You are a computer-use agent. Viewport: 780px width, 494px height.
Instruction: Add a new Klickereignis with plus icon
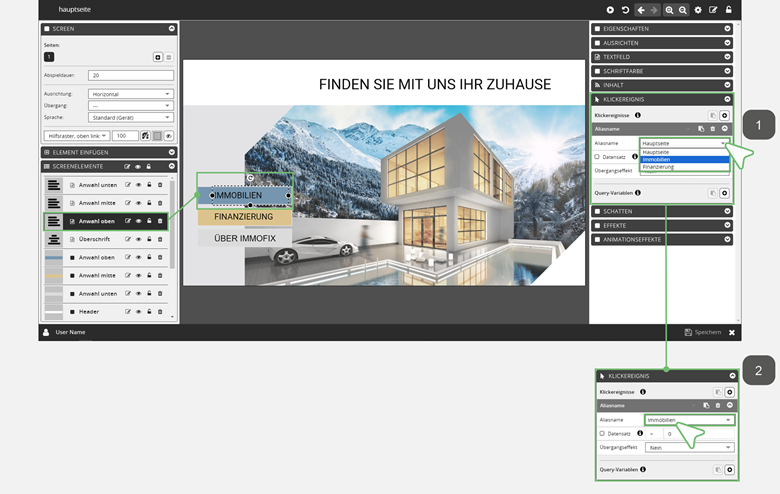coord(725,116)
